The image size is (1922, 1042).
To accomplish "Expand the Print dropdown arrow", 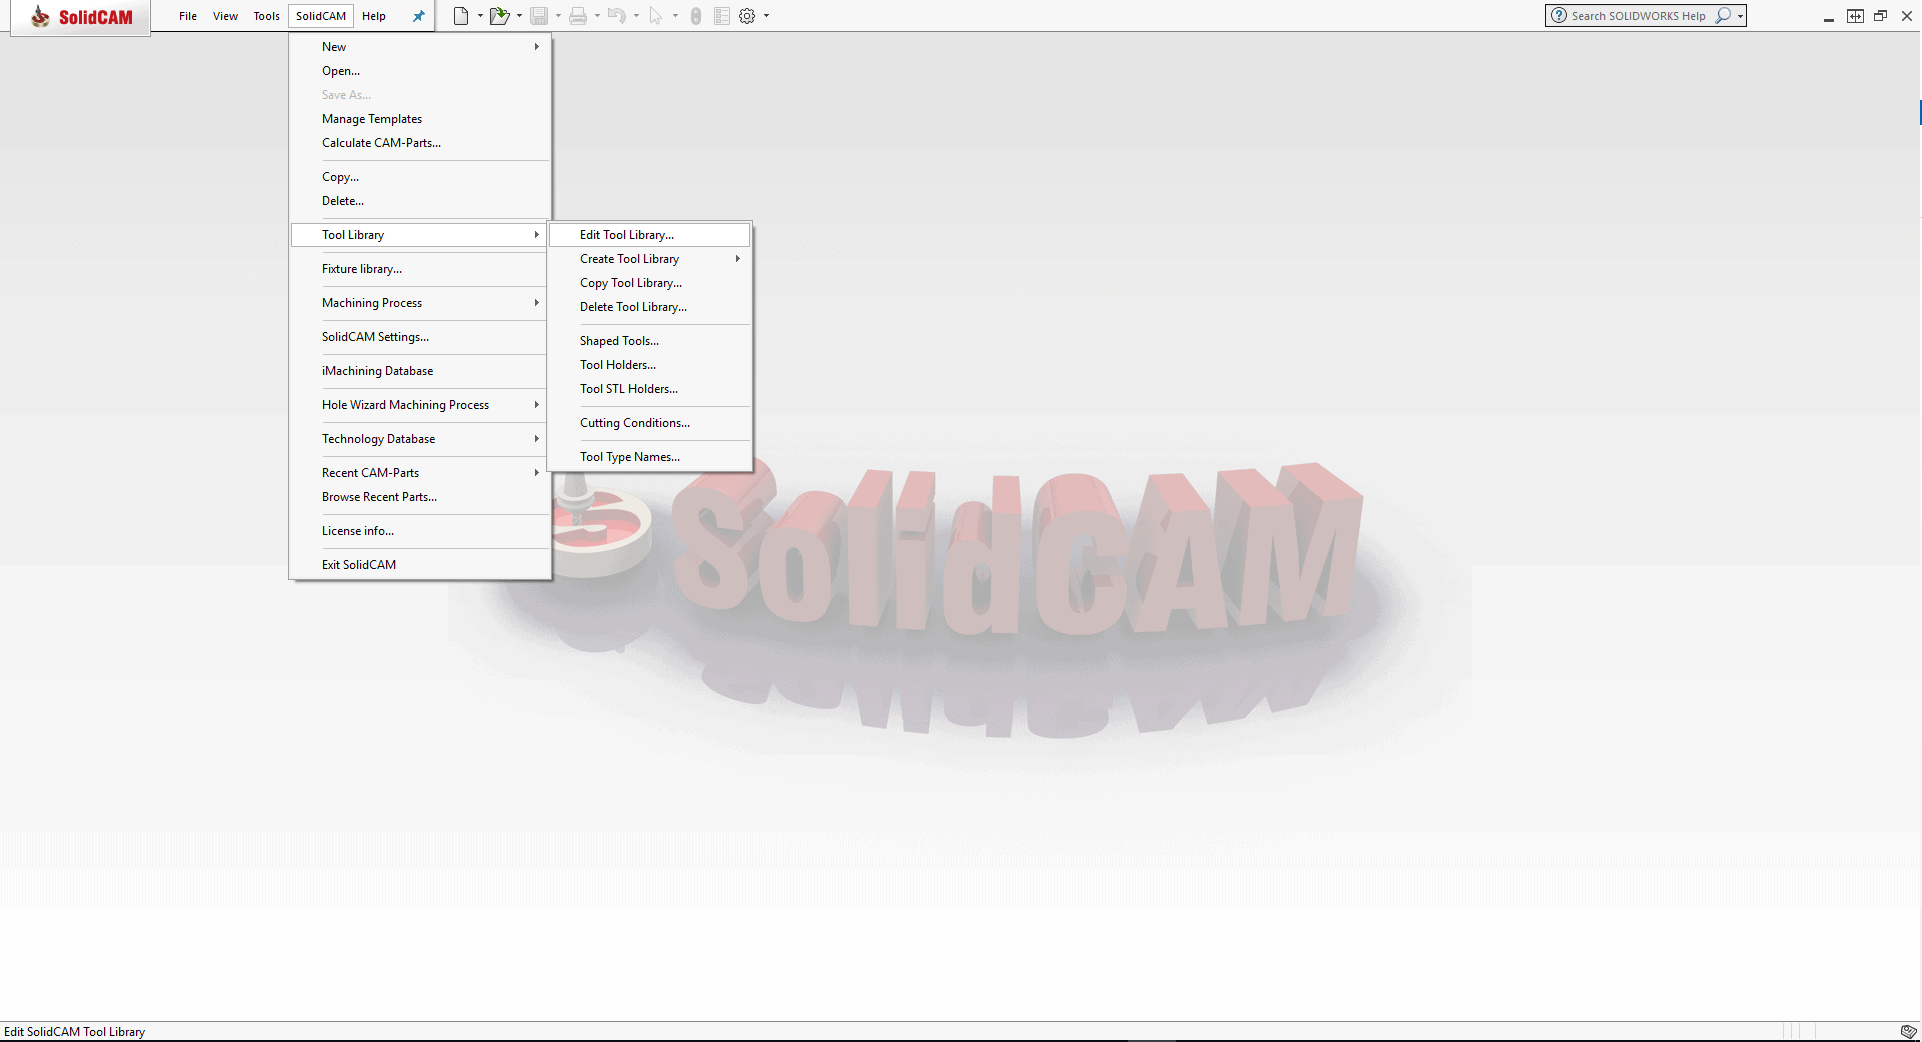I will click(597, 16).
